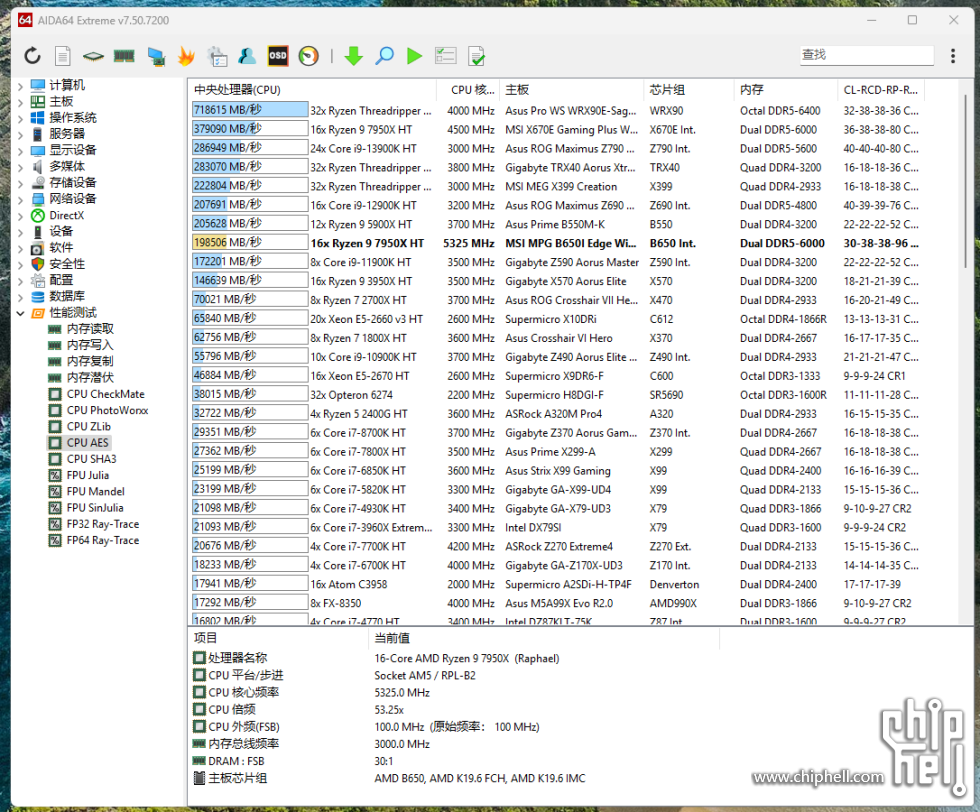Open the FPU Mandel benchmark

(x=96, y=492)
